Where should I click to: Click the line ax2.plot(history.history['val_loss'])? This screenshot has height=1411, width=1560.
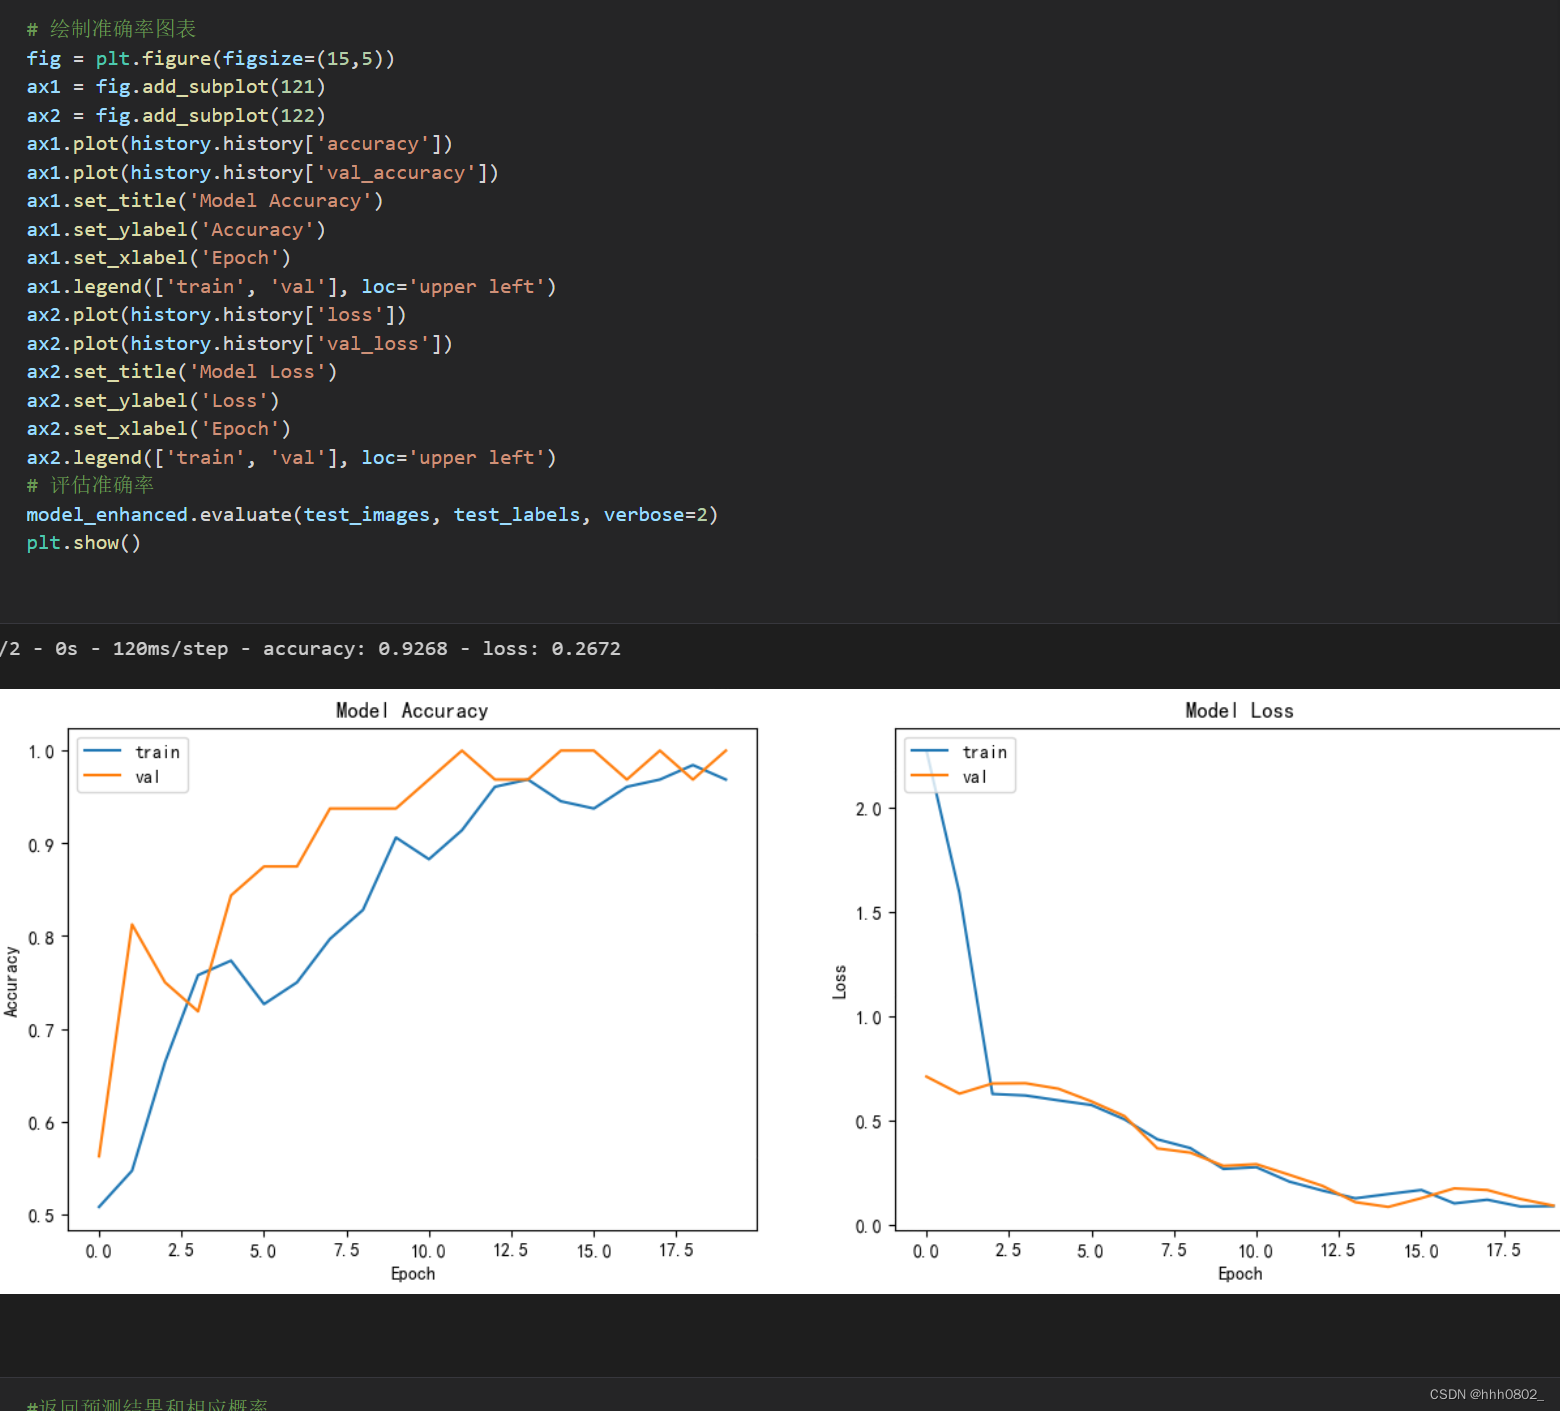pos(239,344)
